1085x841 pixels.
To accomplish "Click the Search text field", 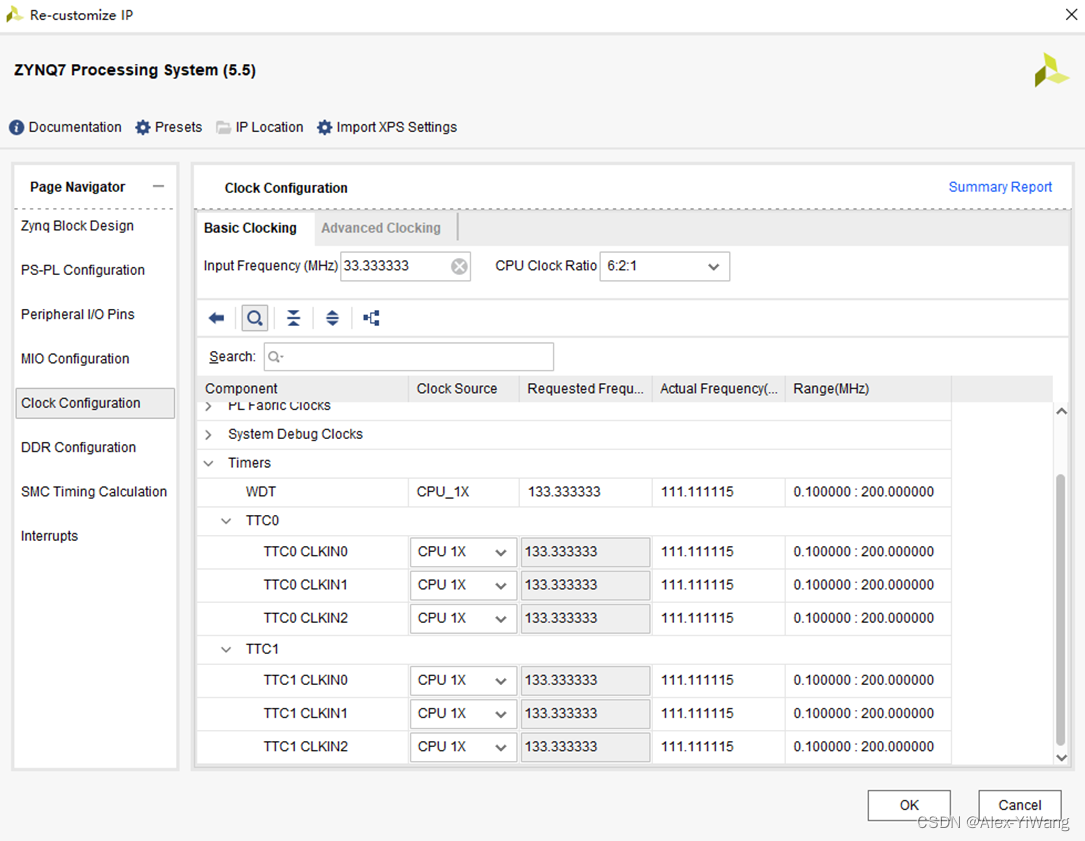I will (x=408, y=356).
